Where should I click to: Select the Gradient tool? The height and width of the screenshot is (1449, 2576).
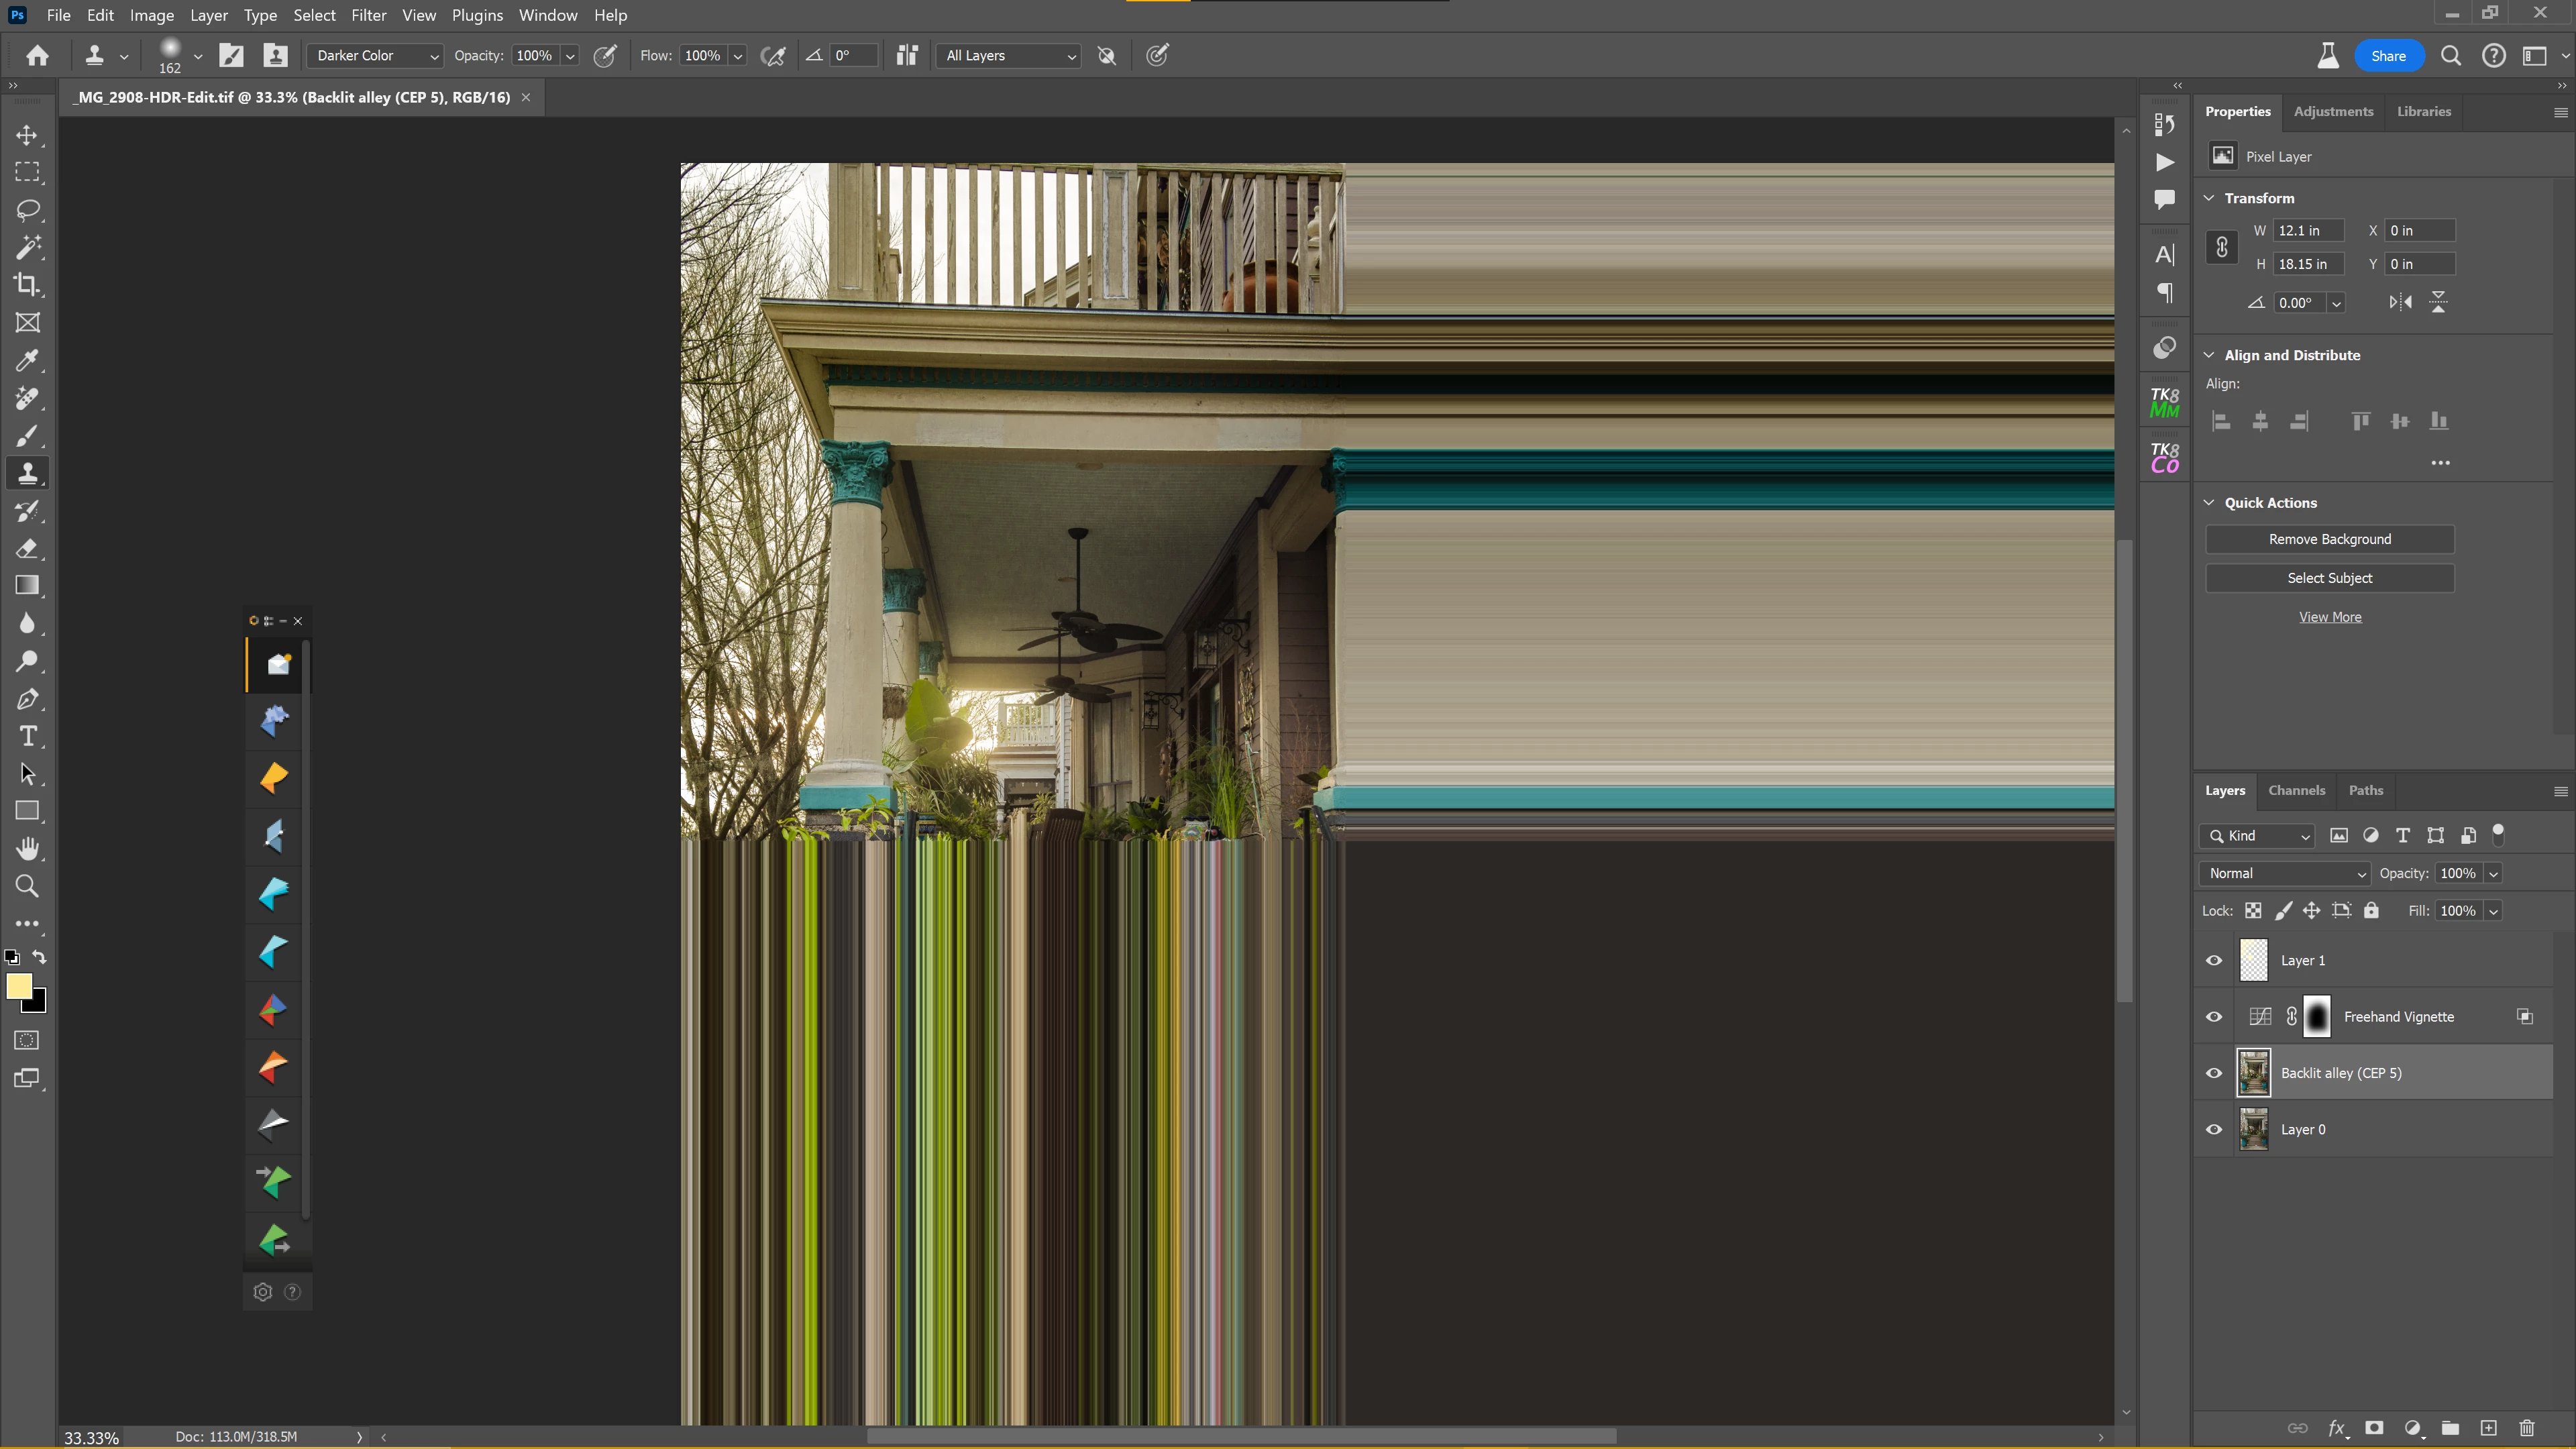click(27, 586)
